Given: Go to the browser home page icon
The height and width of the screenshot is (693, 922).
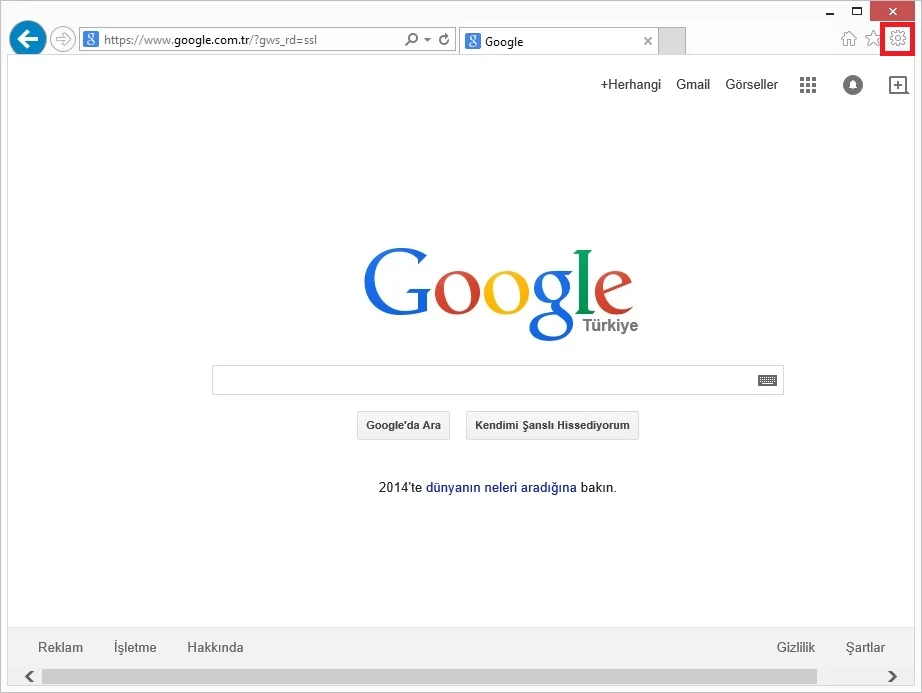Looking at the screenshot, I should tap(848, 39).
